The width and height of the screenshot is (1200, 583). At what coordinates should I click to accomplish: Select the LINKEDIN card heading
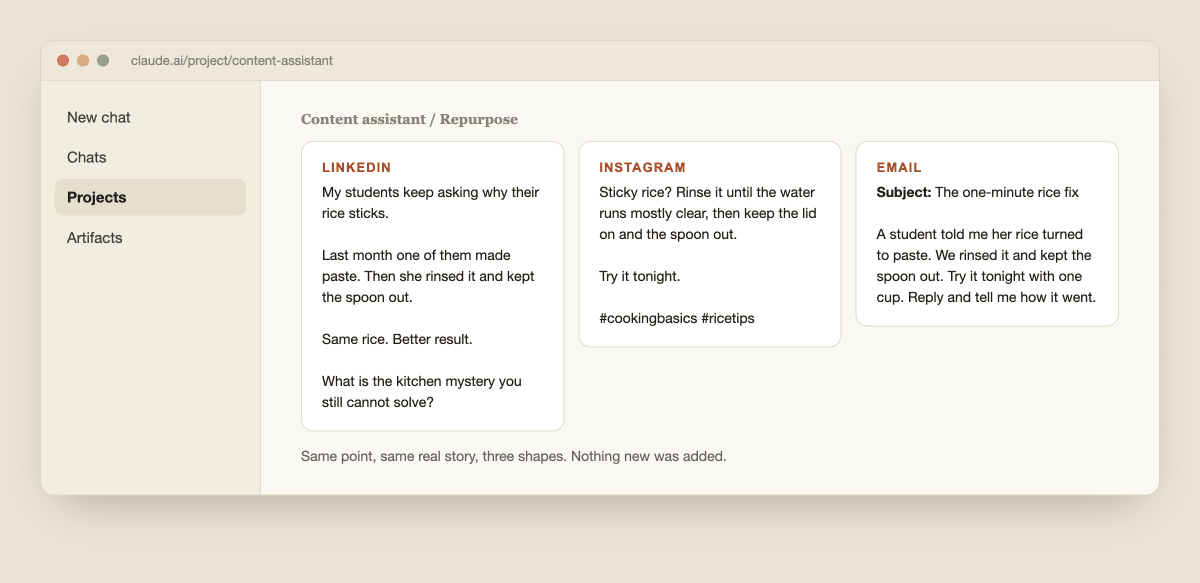click(x=356, y=167)
